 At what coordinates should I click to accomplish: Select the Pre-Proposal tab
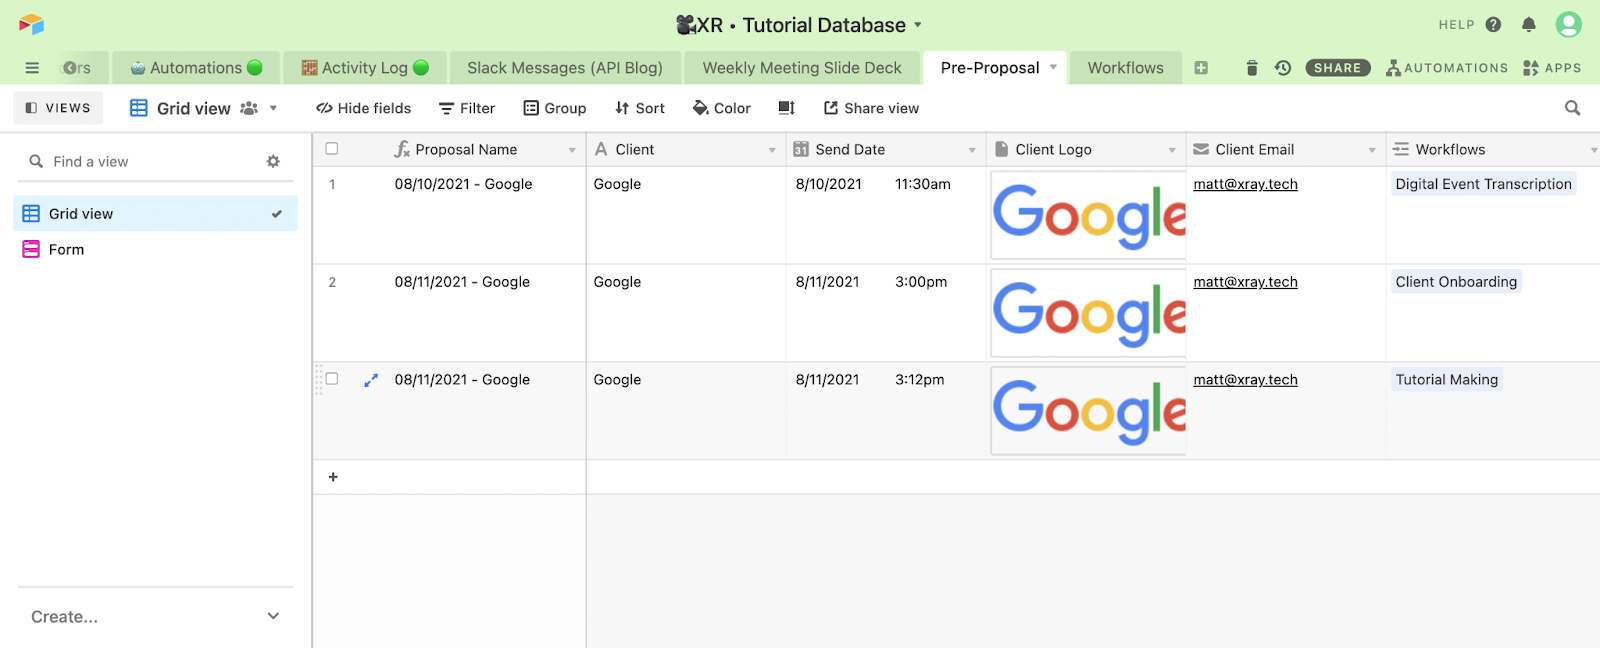990,68
